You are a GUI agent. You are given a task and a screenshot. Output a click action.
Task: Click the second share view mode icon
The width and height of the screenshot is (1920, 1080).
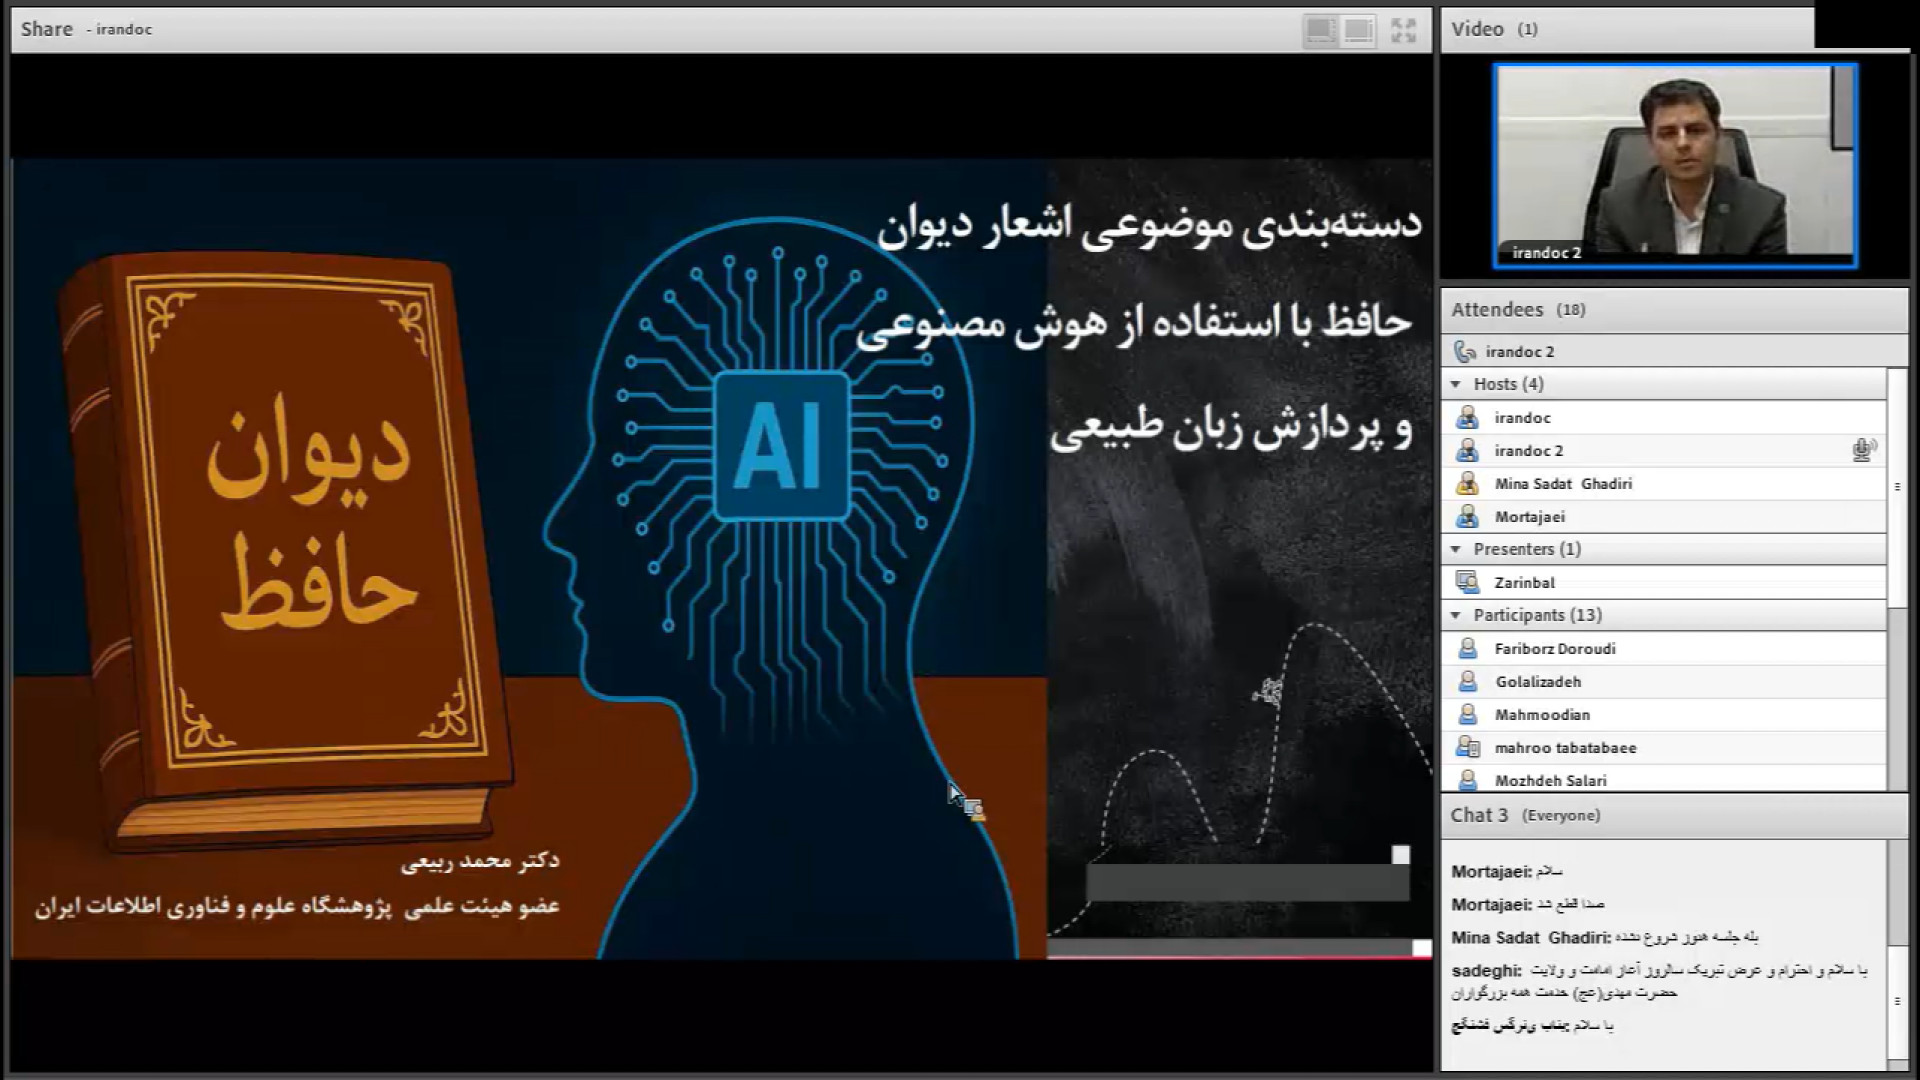(1358, 30)
